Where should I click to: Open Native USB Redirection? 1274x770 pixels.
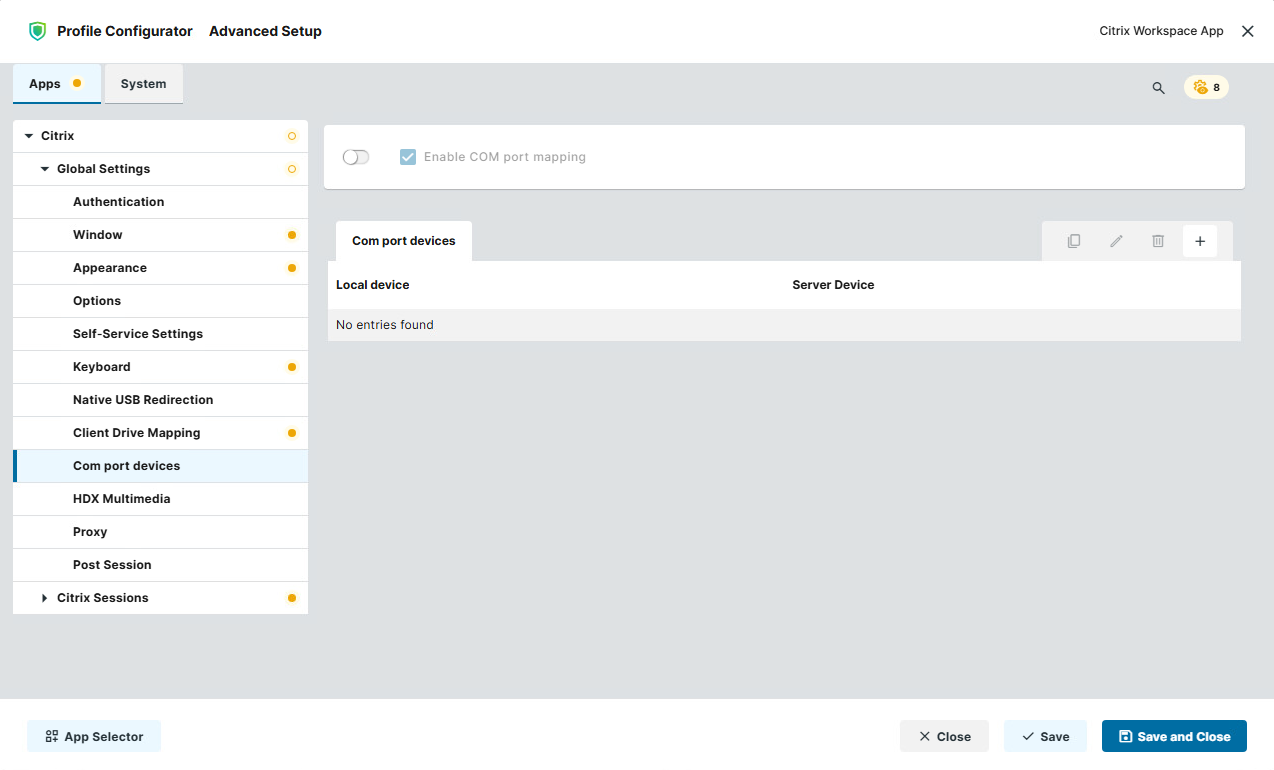pos(160,400)
